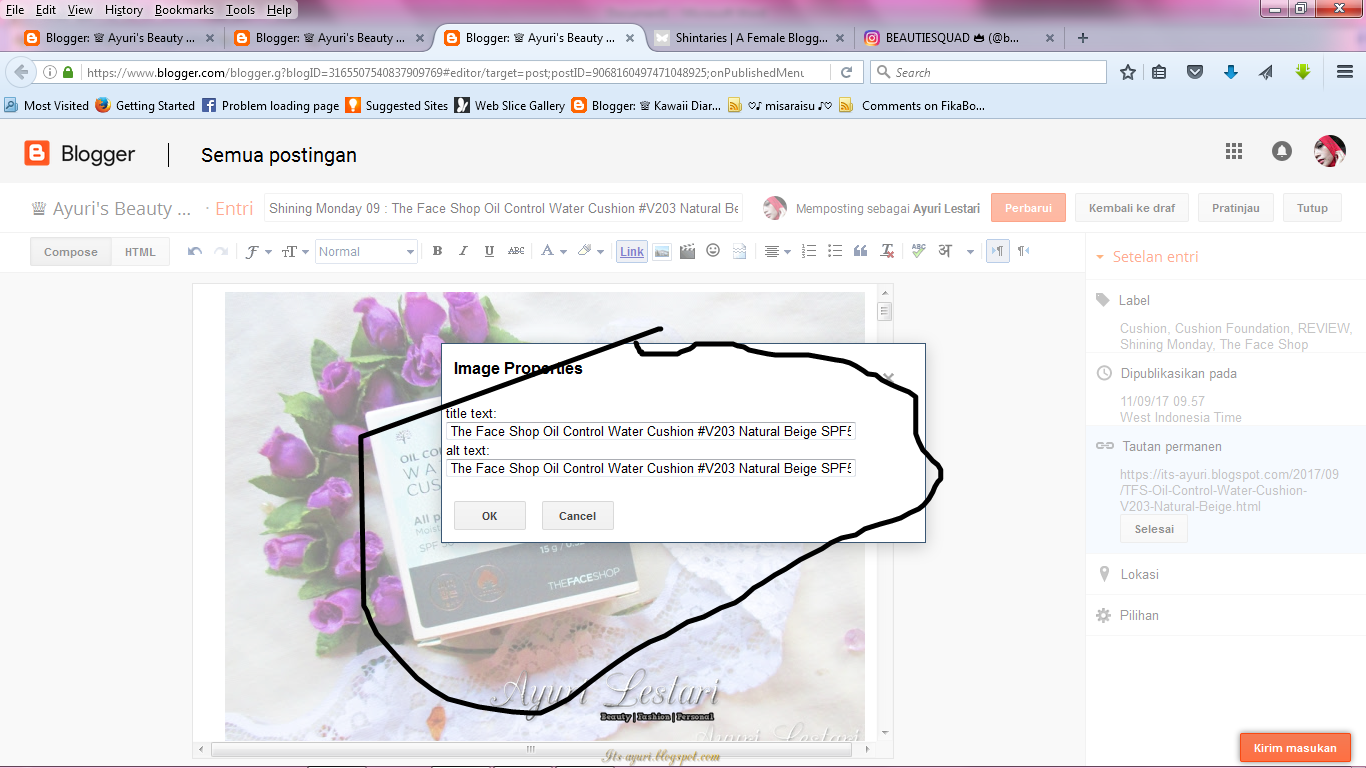1366x768 pixels.
Task: Toggle blockquote formatting
Action: [861, 252]
